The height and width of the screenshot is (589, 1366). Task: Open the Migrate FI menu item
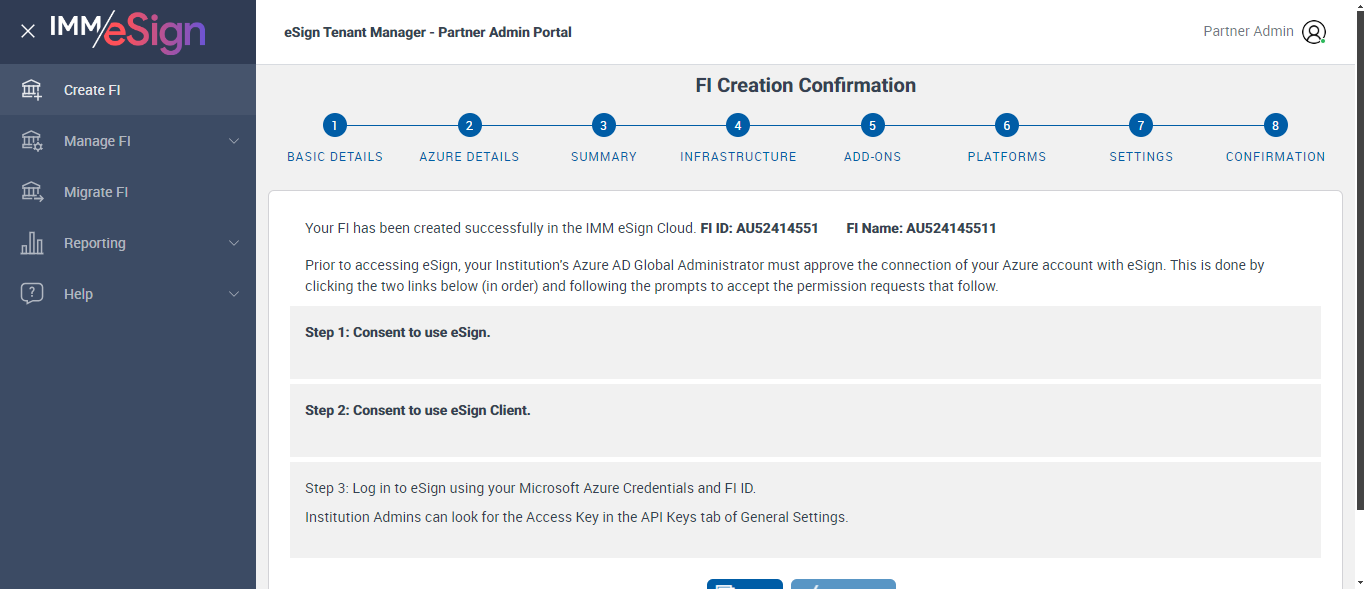(x=96, y=192)
